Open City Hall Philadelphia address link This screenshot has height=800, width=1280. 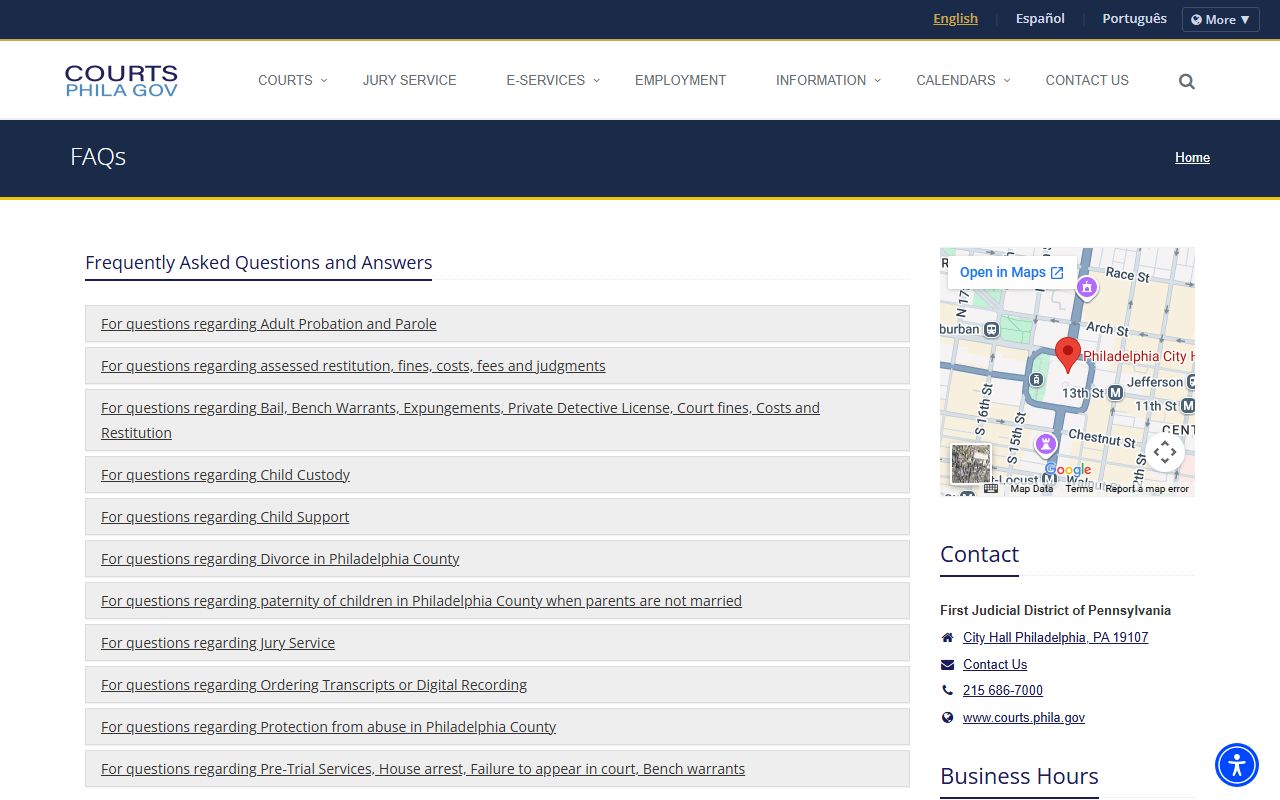coord(1055,638)
